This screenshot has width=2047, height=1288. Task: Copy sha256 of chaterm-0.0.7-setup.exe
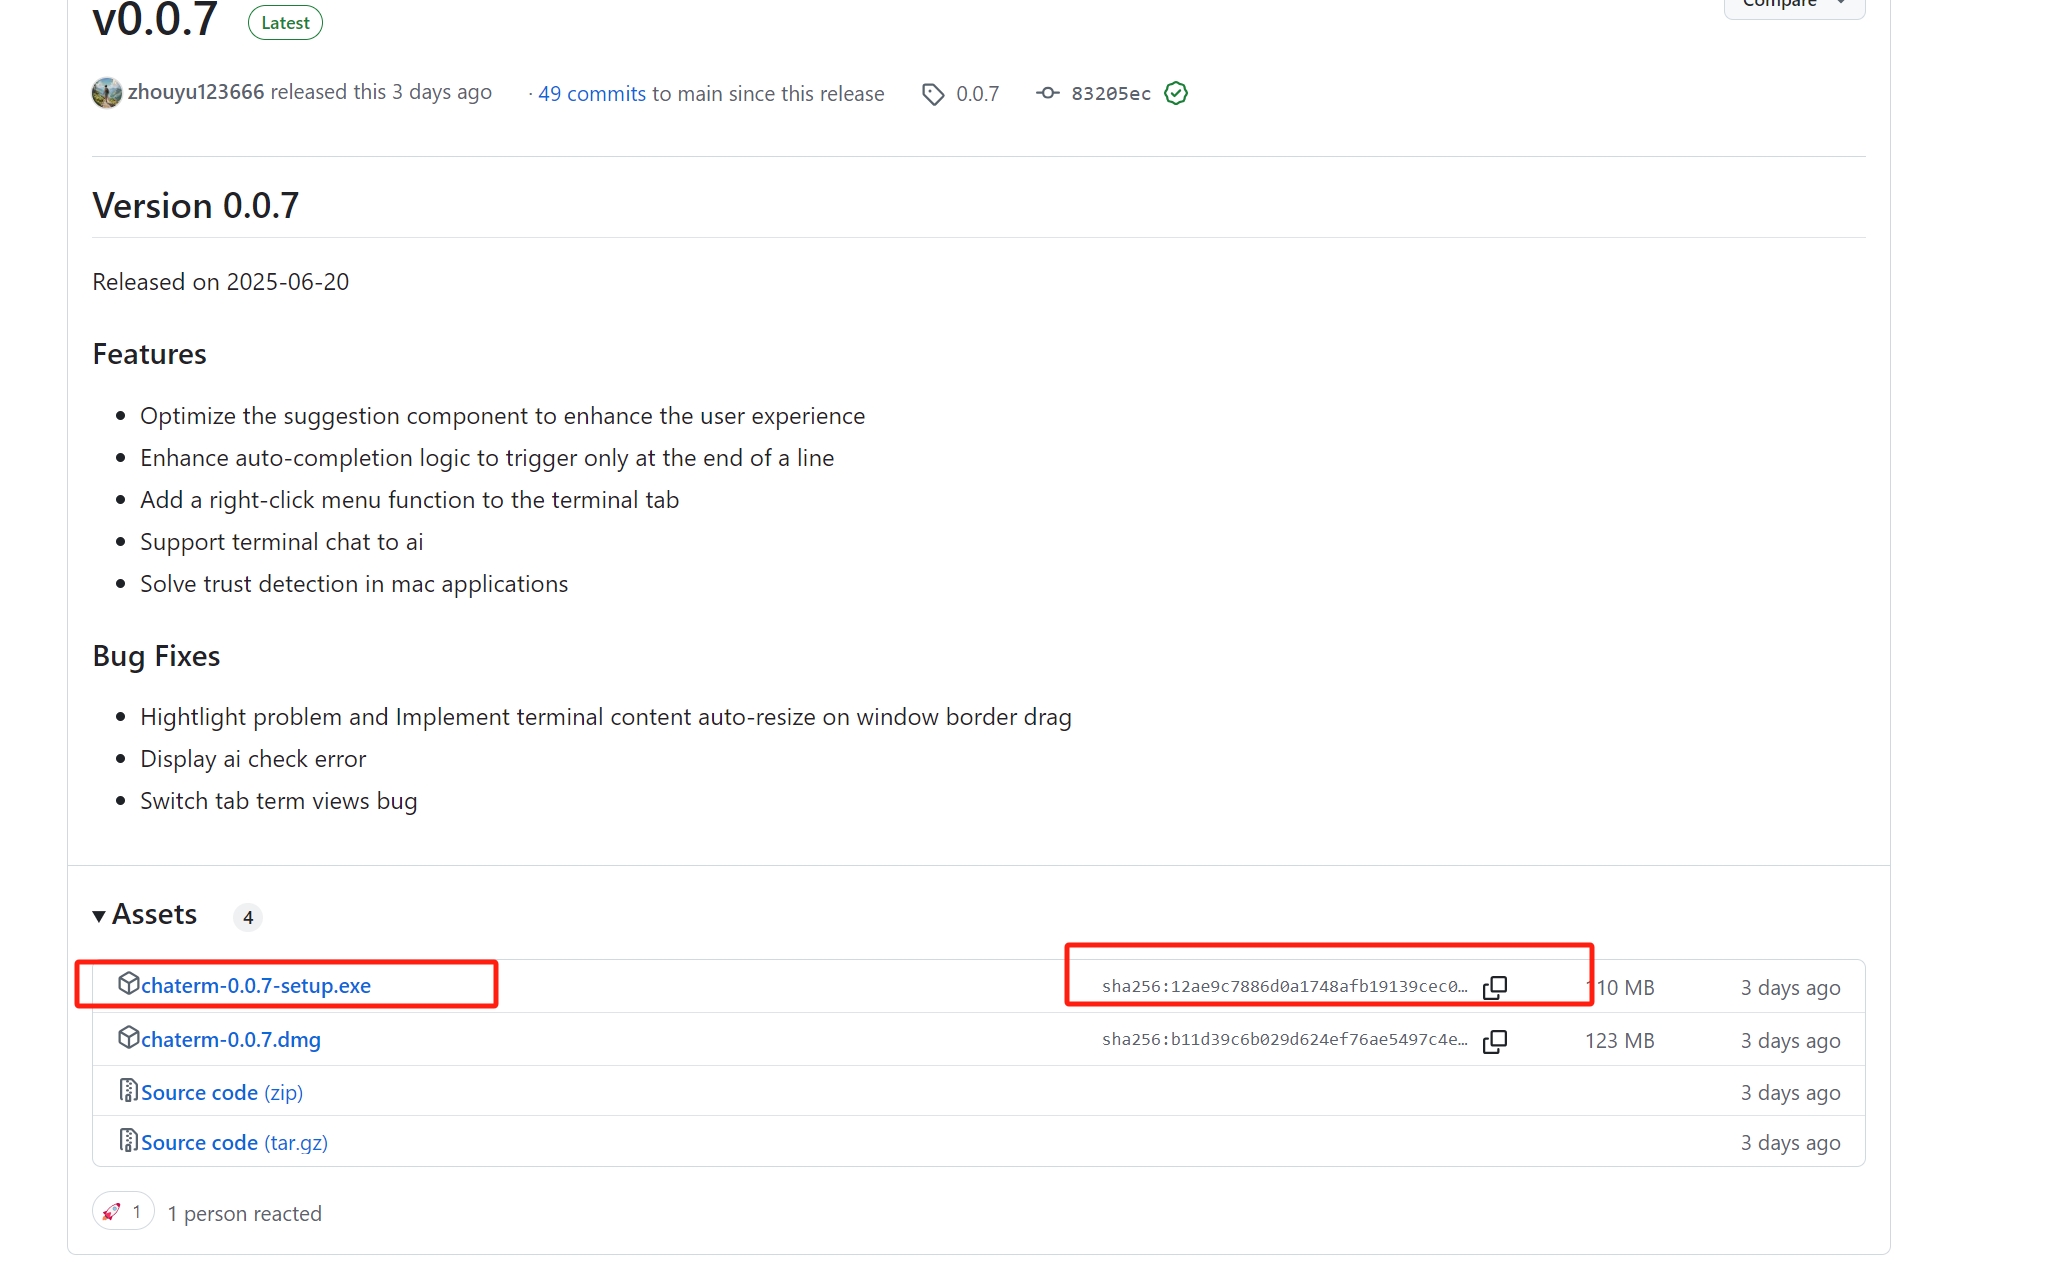(x=1495, y=987)
